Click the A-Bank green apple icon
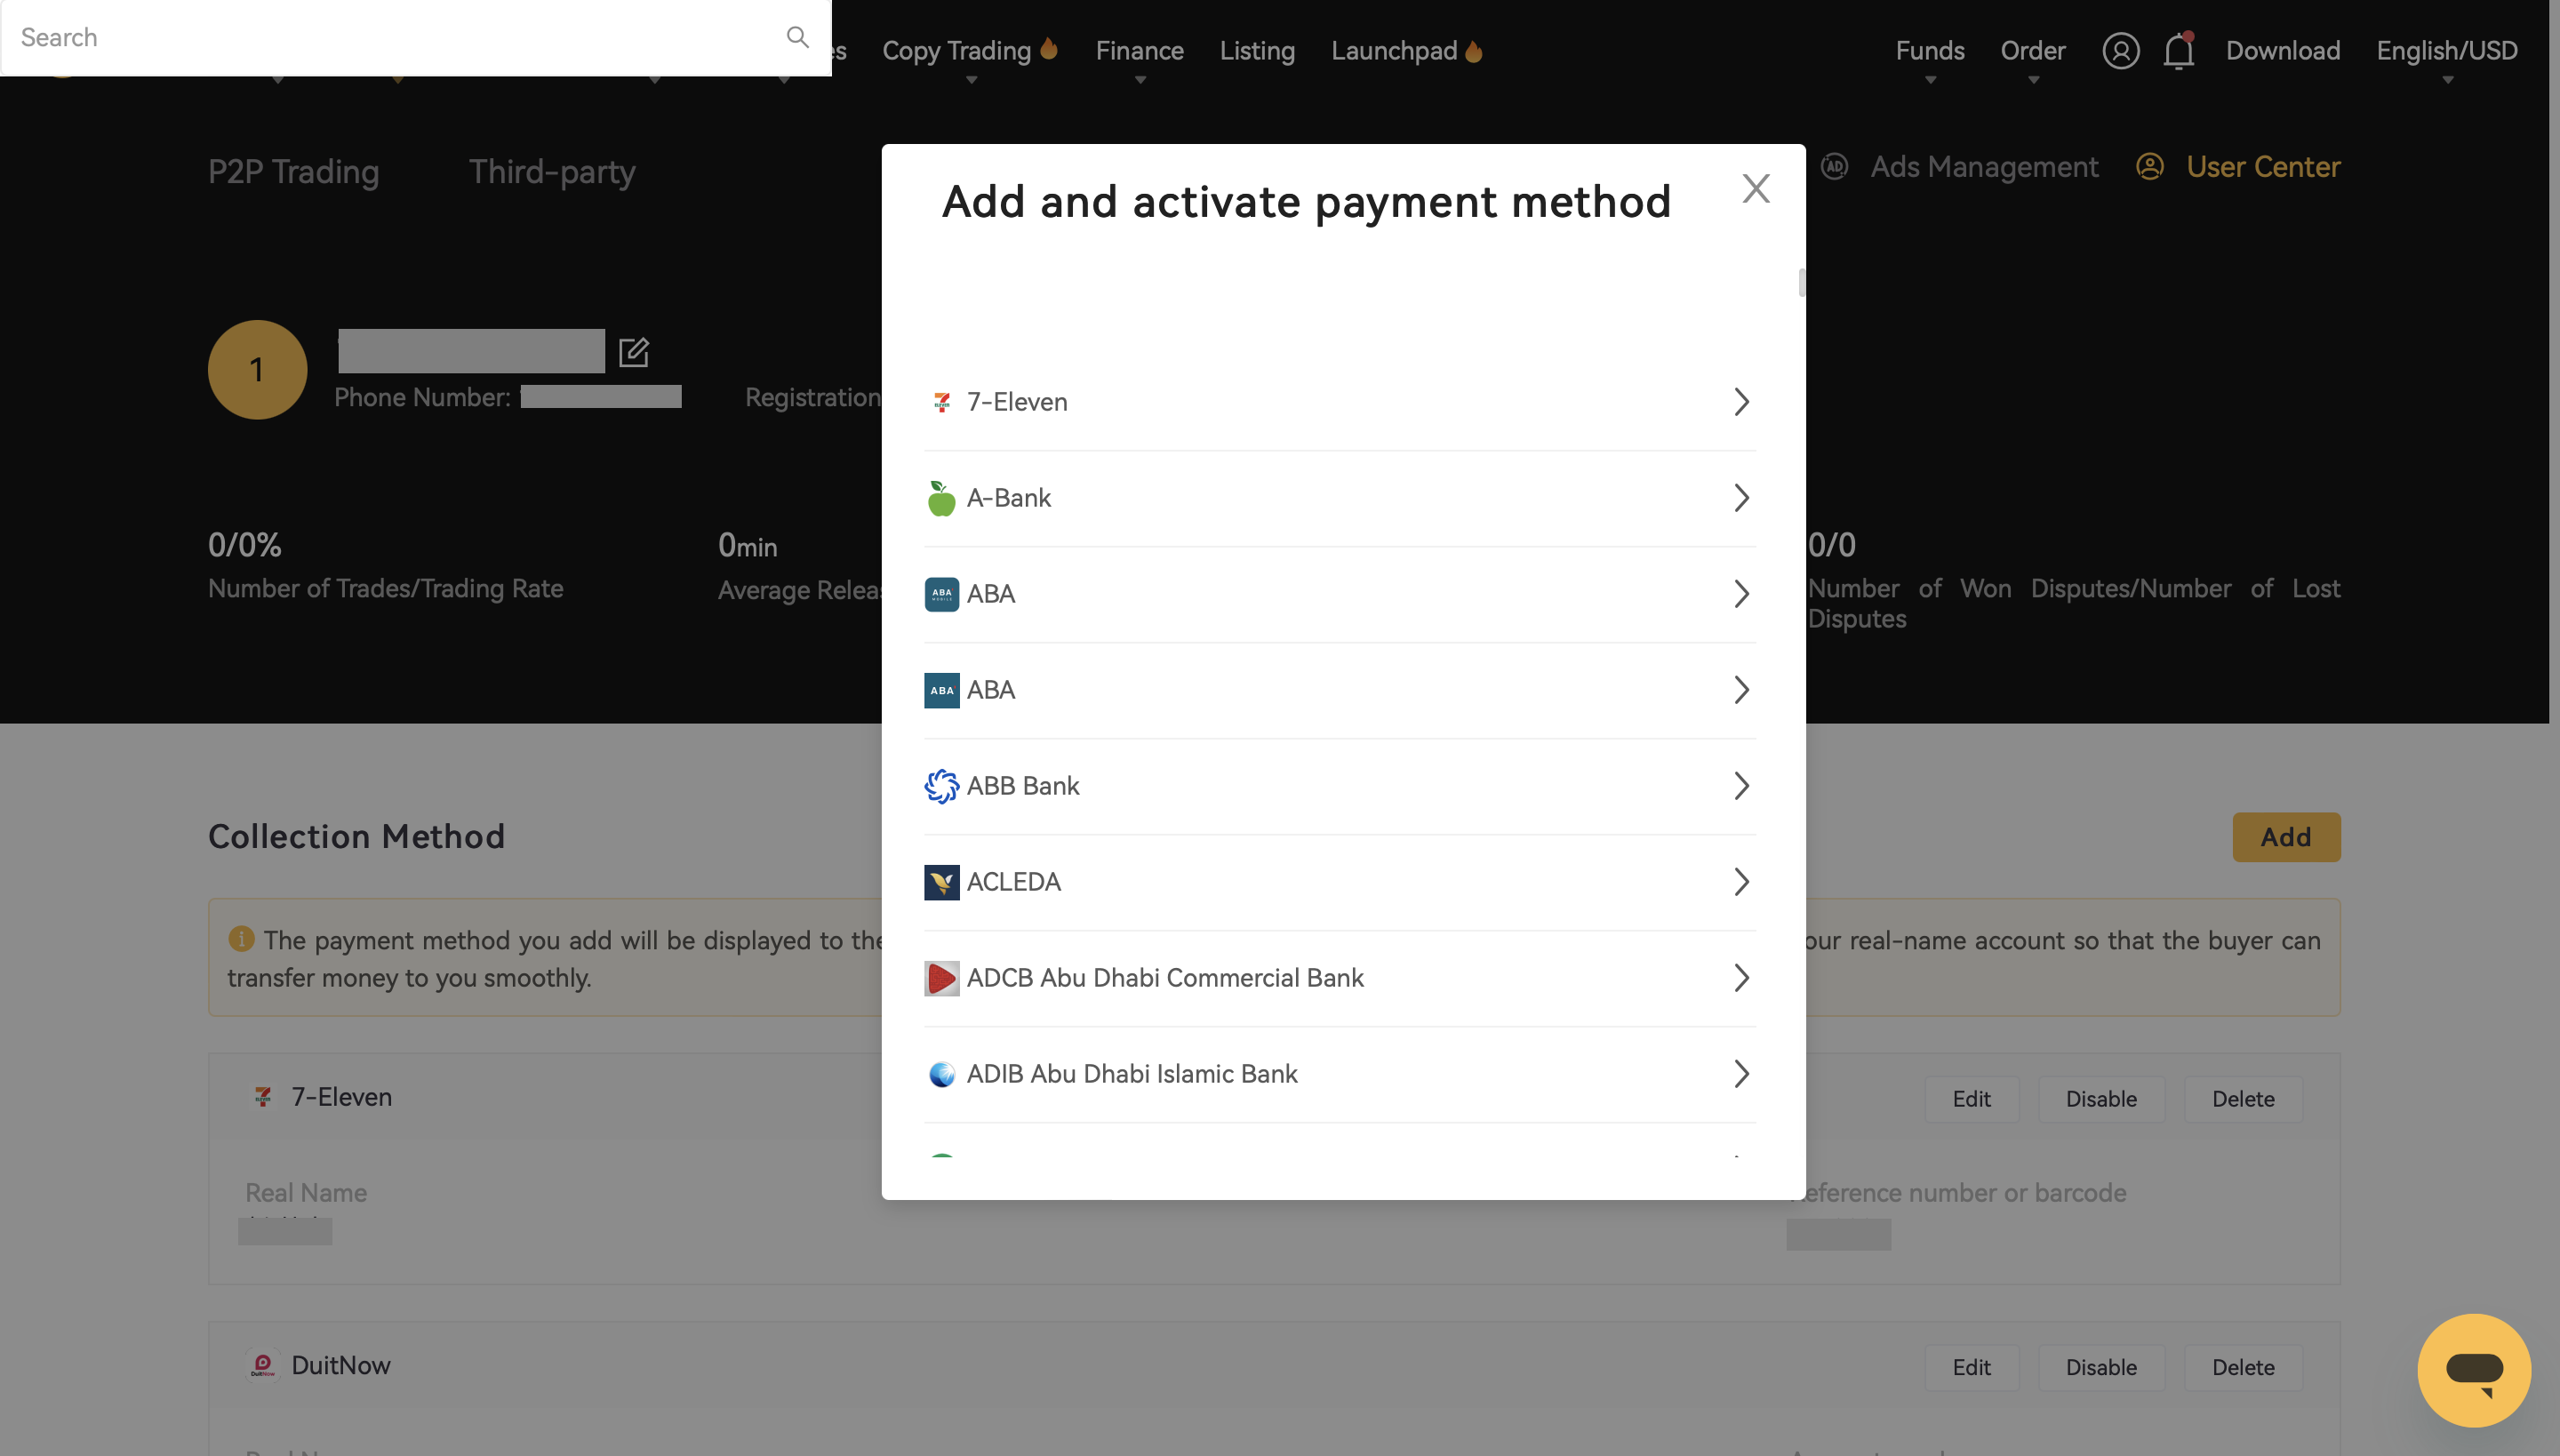Screen dimensions: 2560x1456 pyautogui.click(x=941, y=498)
